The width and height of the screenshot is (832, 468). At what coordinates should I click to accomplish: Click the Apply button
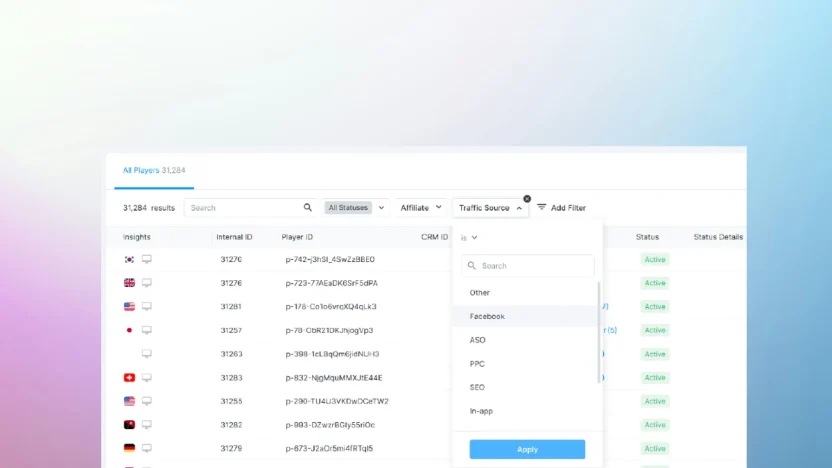click(527, 449)
